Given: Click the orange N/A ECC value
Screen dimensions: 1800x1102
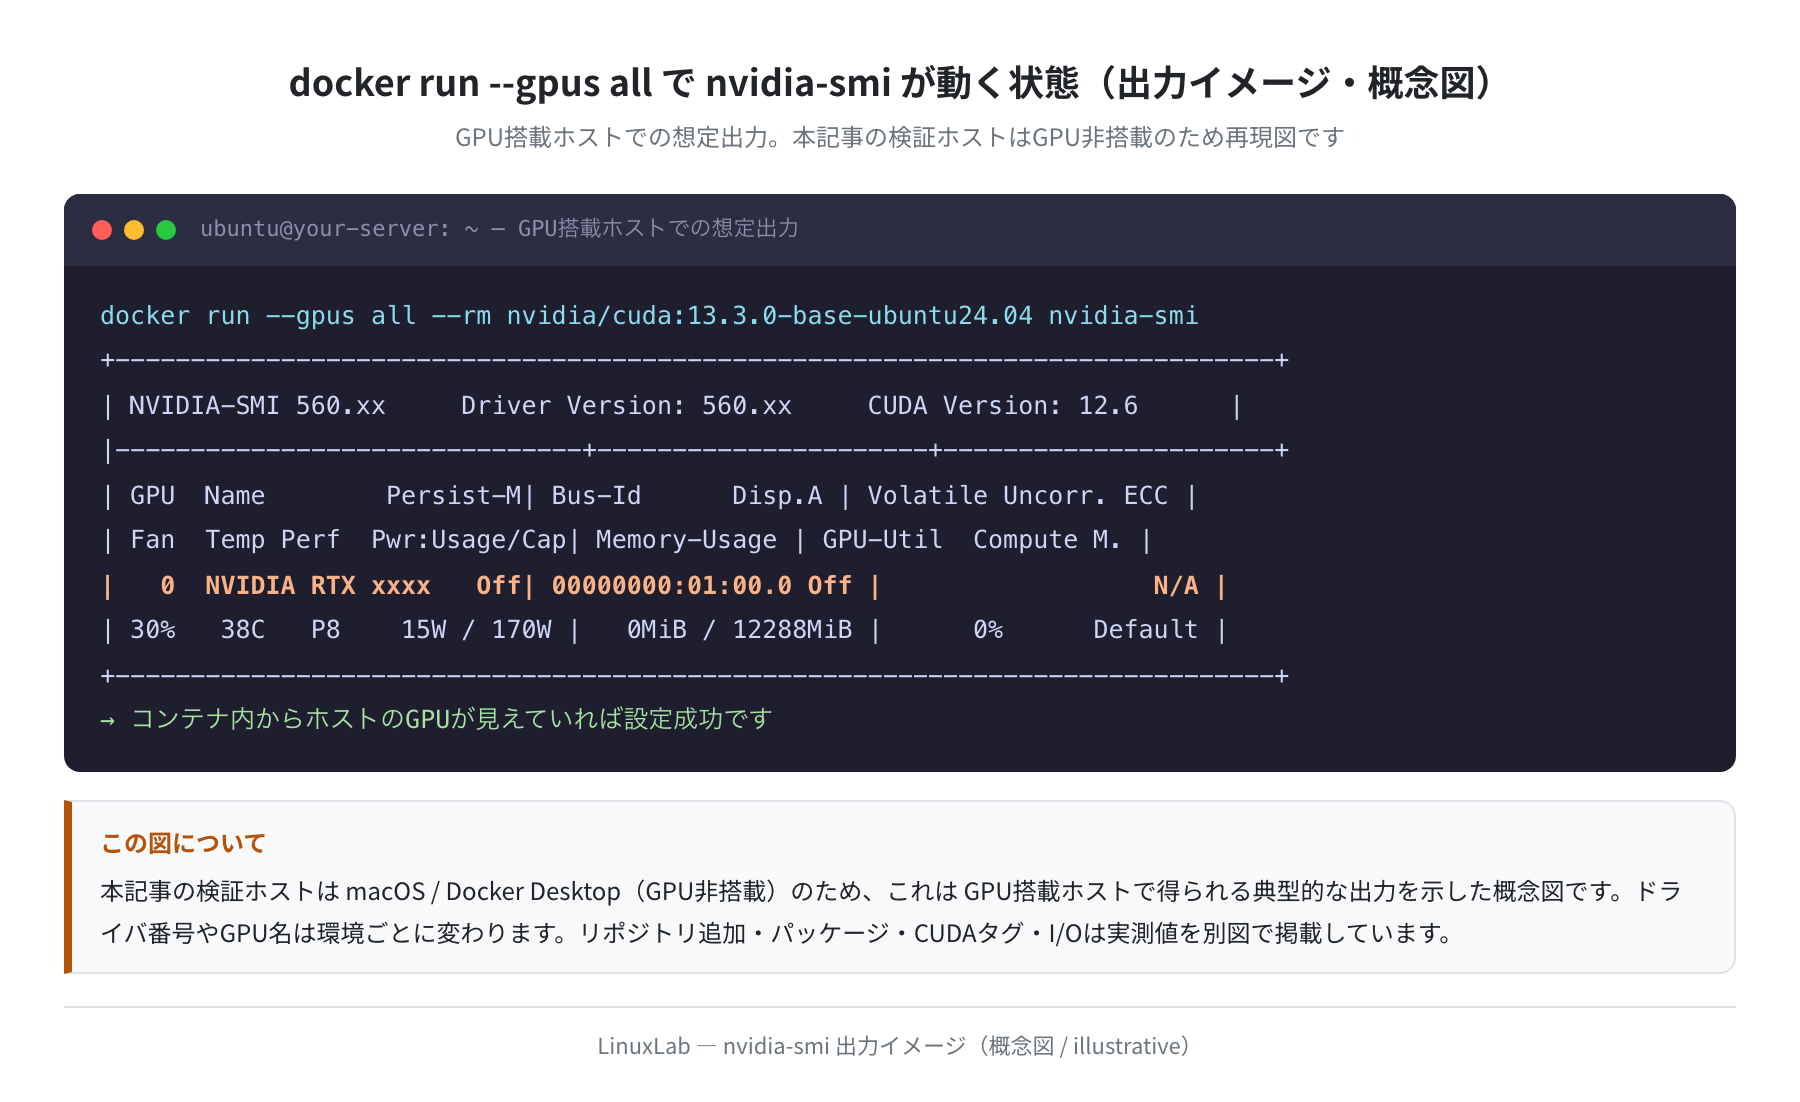Looking at the screenshot, I should tap(1175, 586).
